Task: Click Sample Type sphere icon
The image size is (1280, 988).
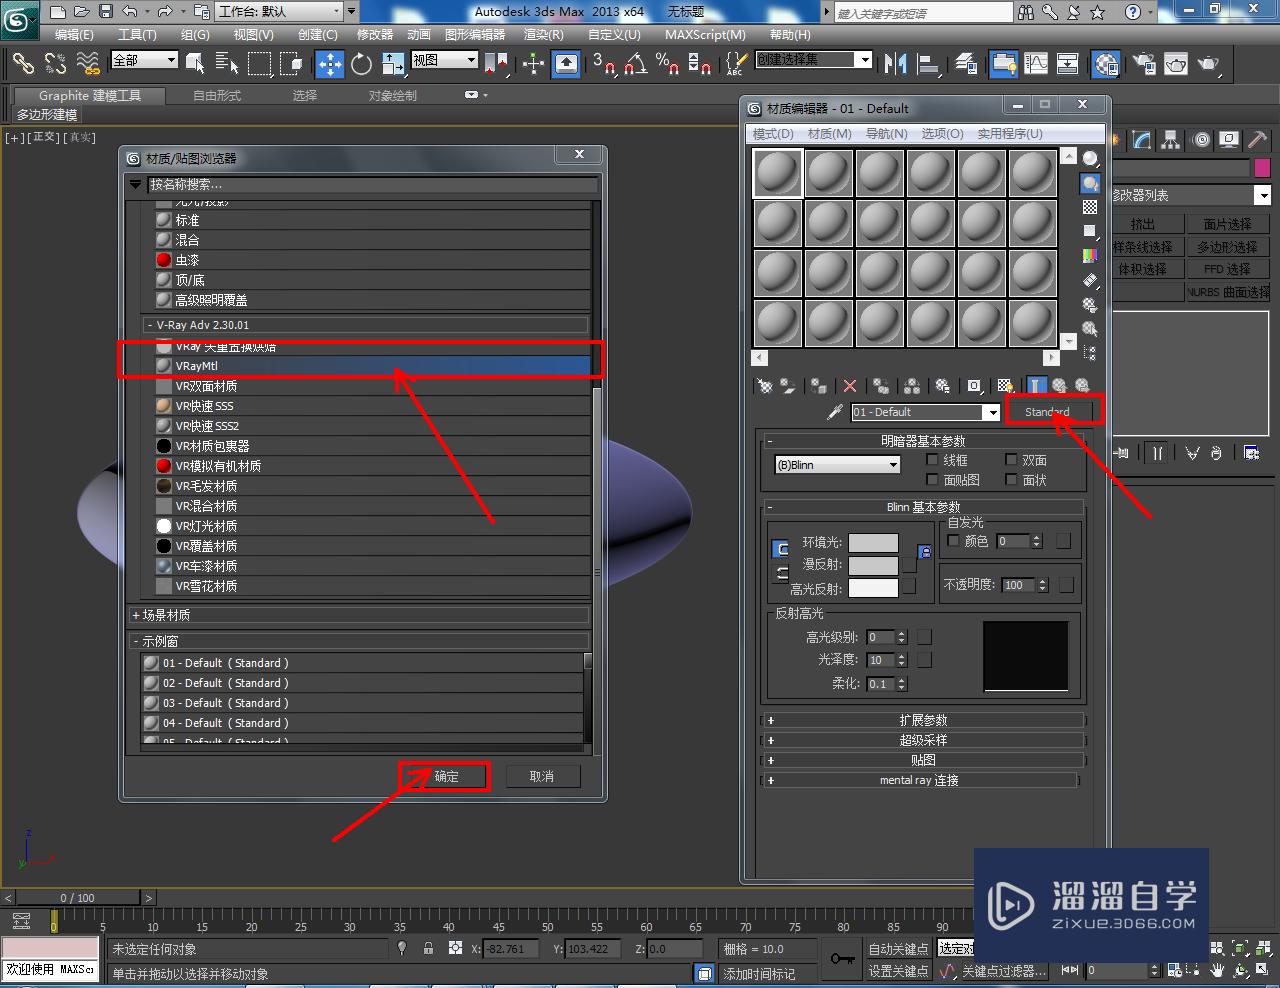Action: point(1090,159)
